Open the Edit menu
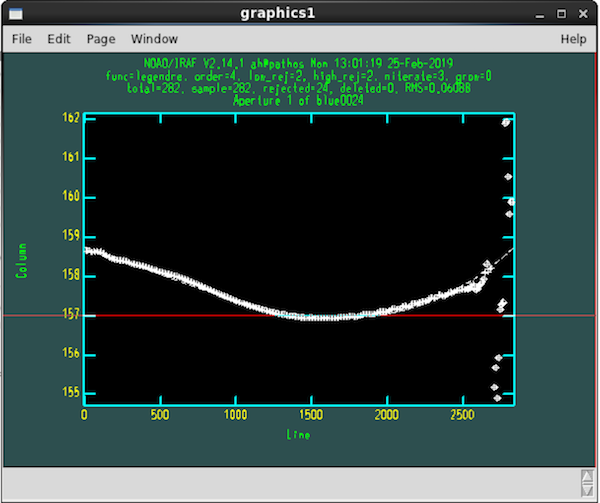Viewport: 600px width, 503px height. (x=59, y=39)
